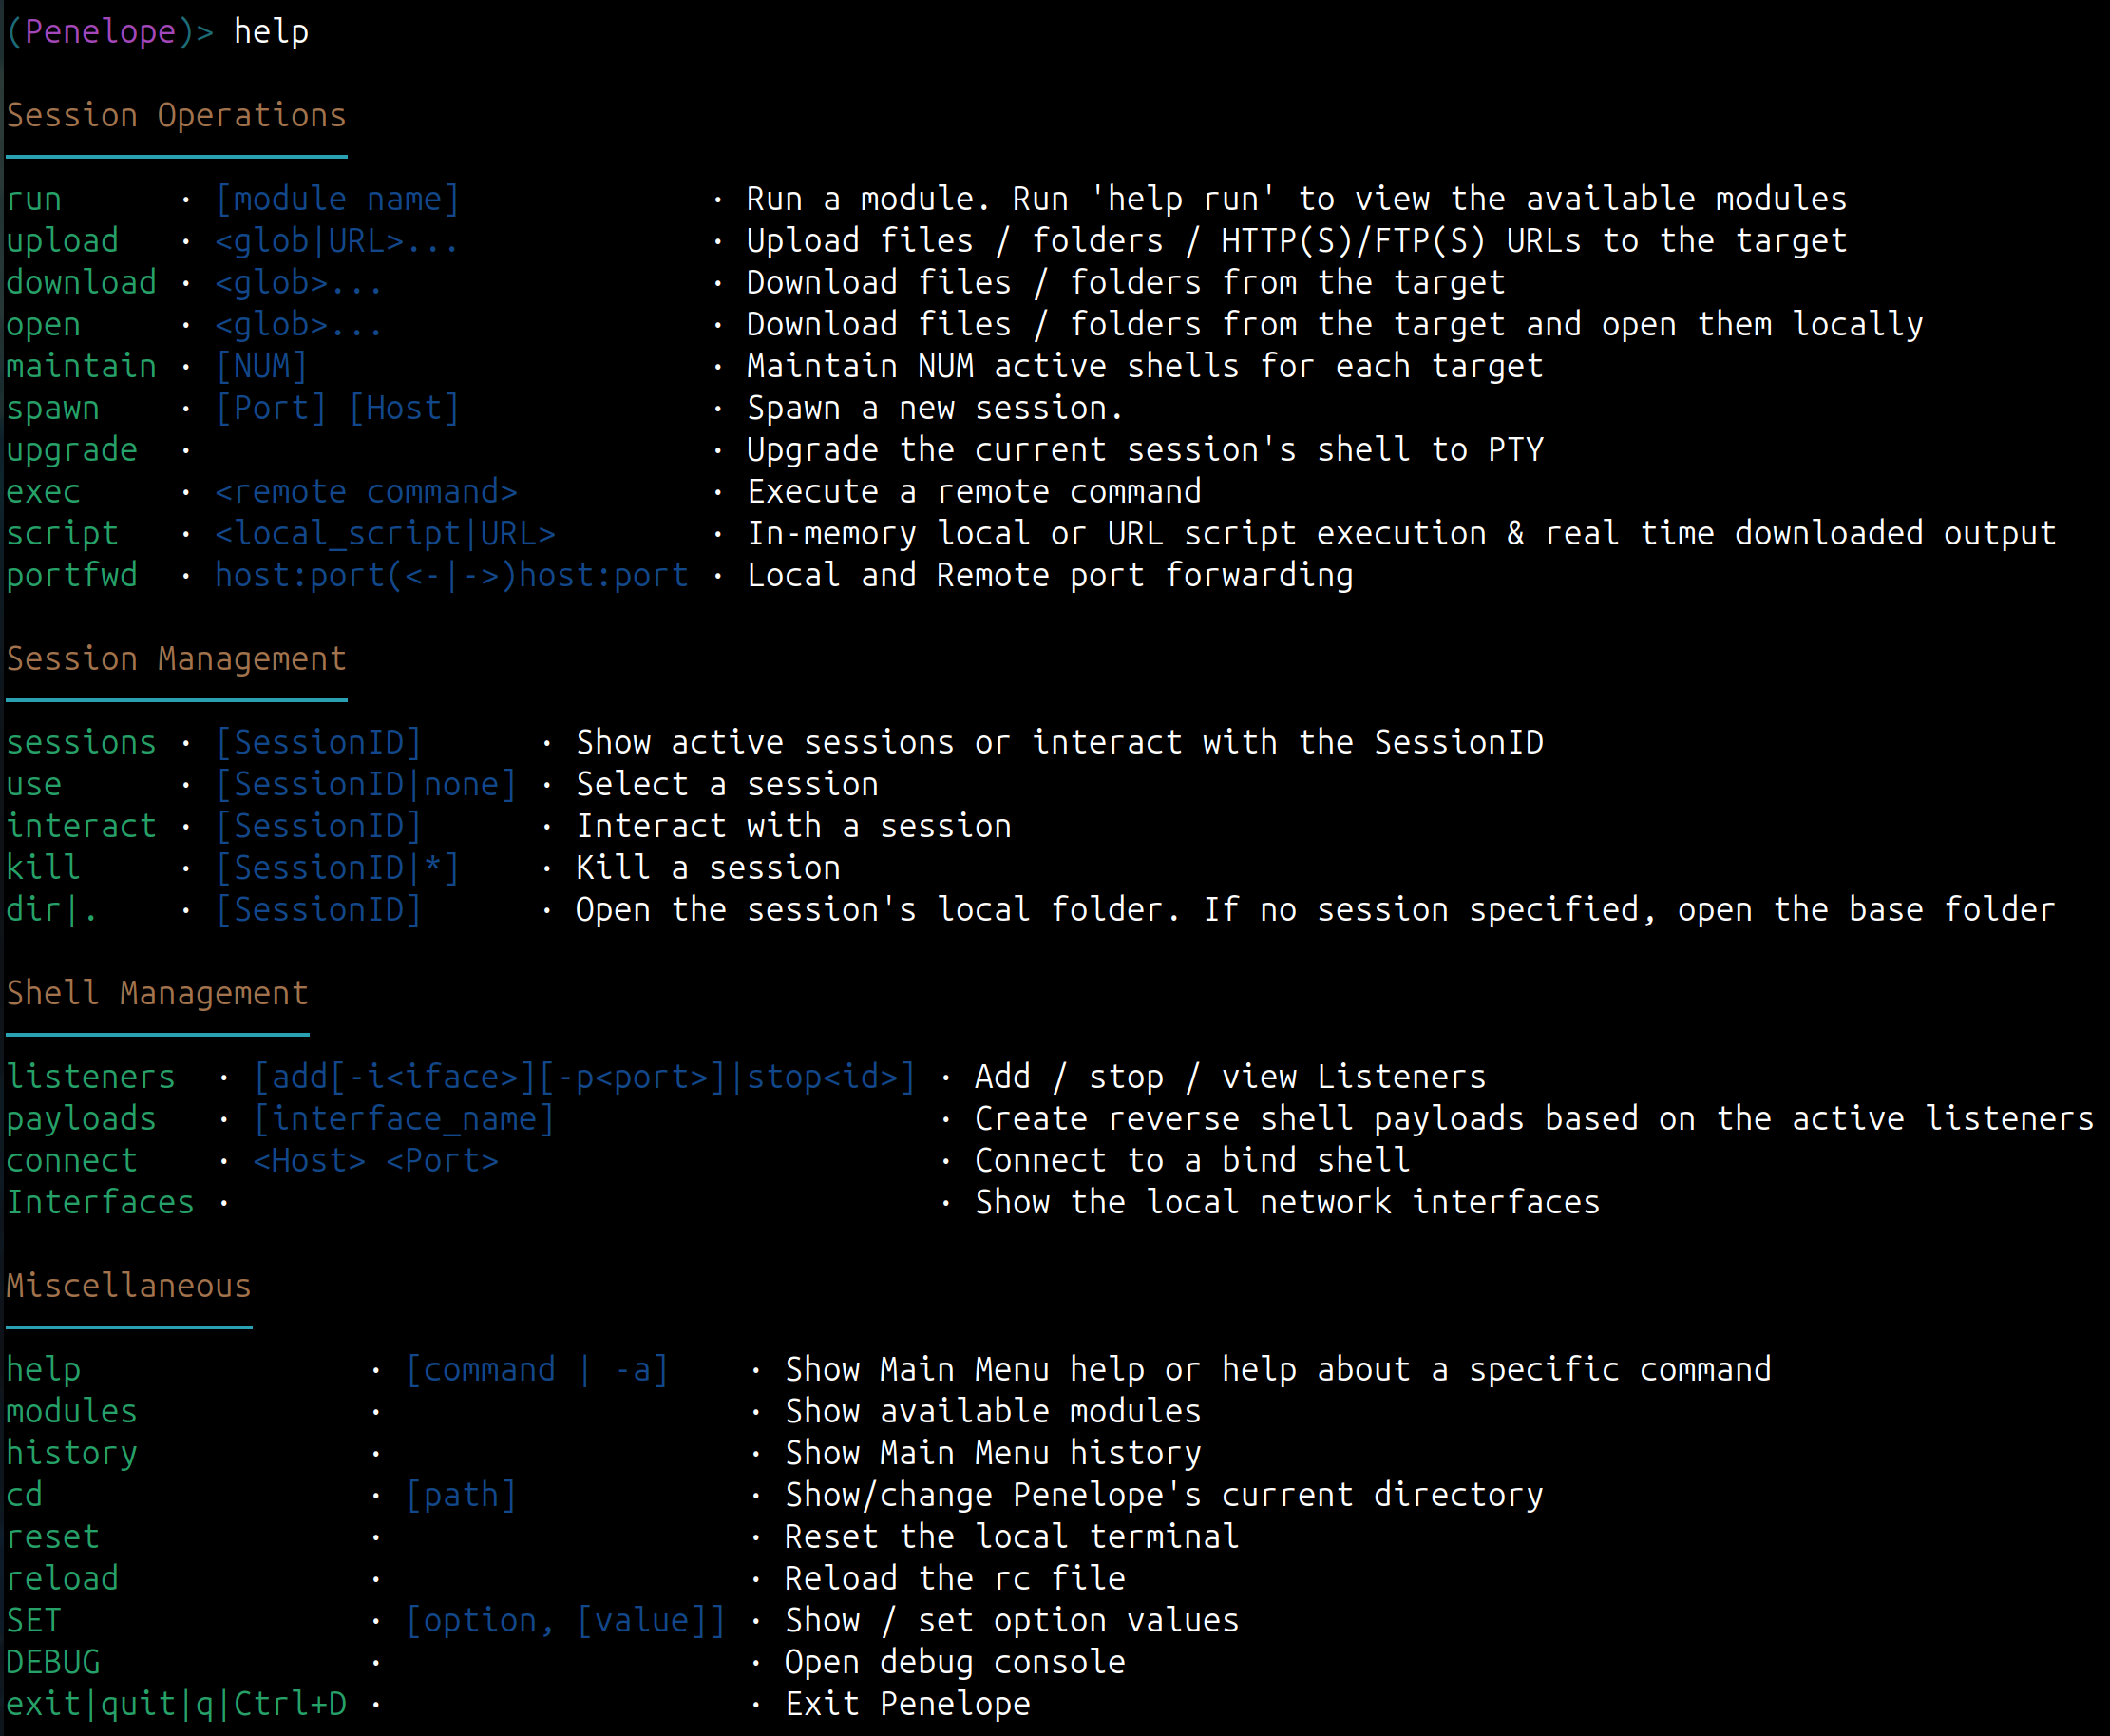Click "Upgrade the current session's shell to PTY"
Viewport: 2110px width, 1736px height.
1145,450
